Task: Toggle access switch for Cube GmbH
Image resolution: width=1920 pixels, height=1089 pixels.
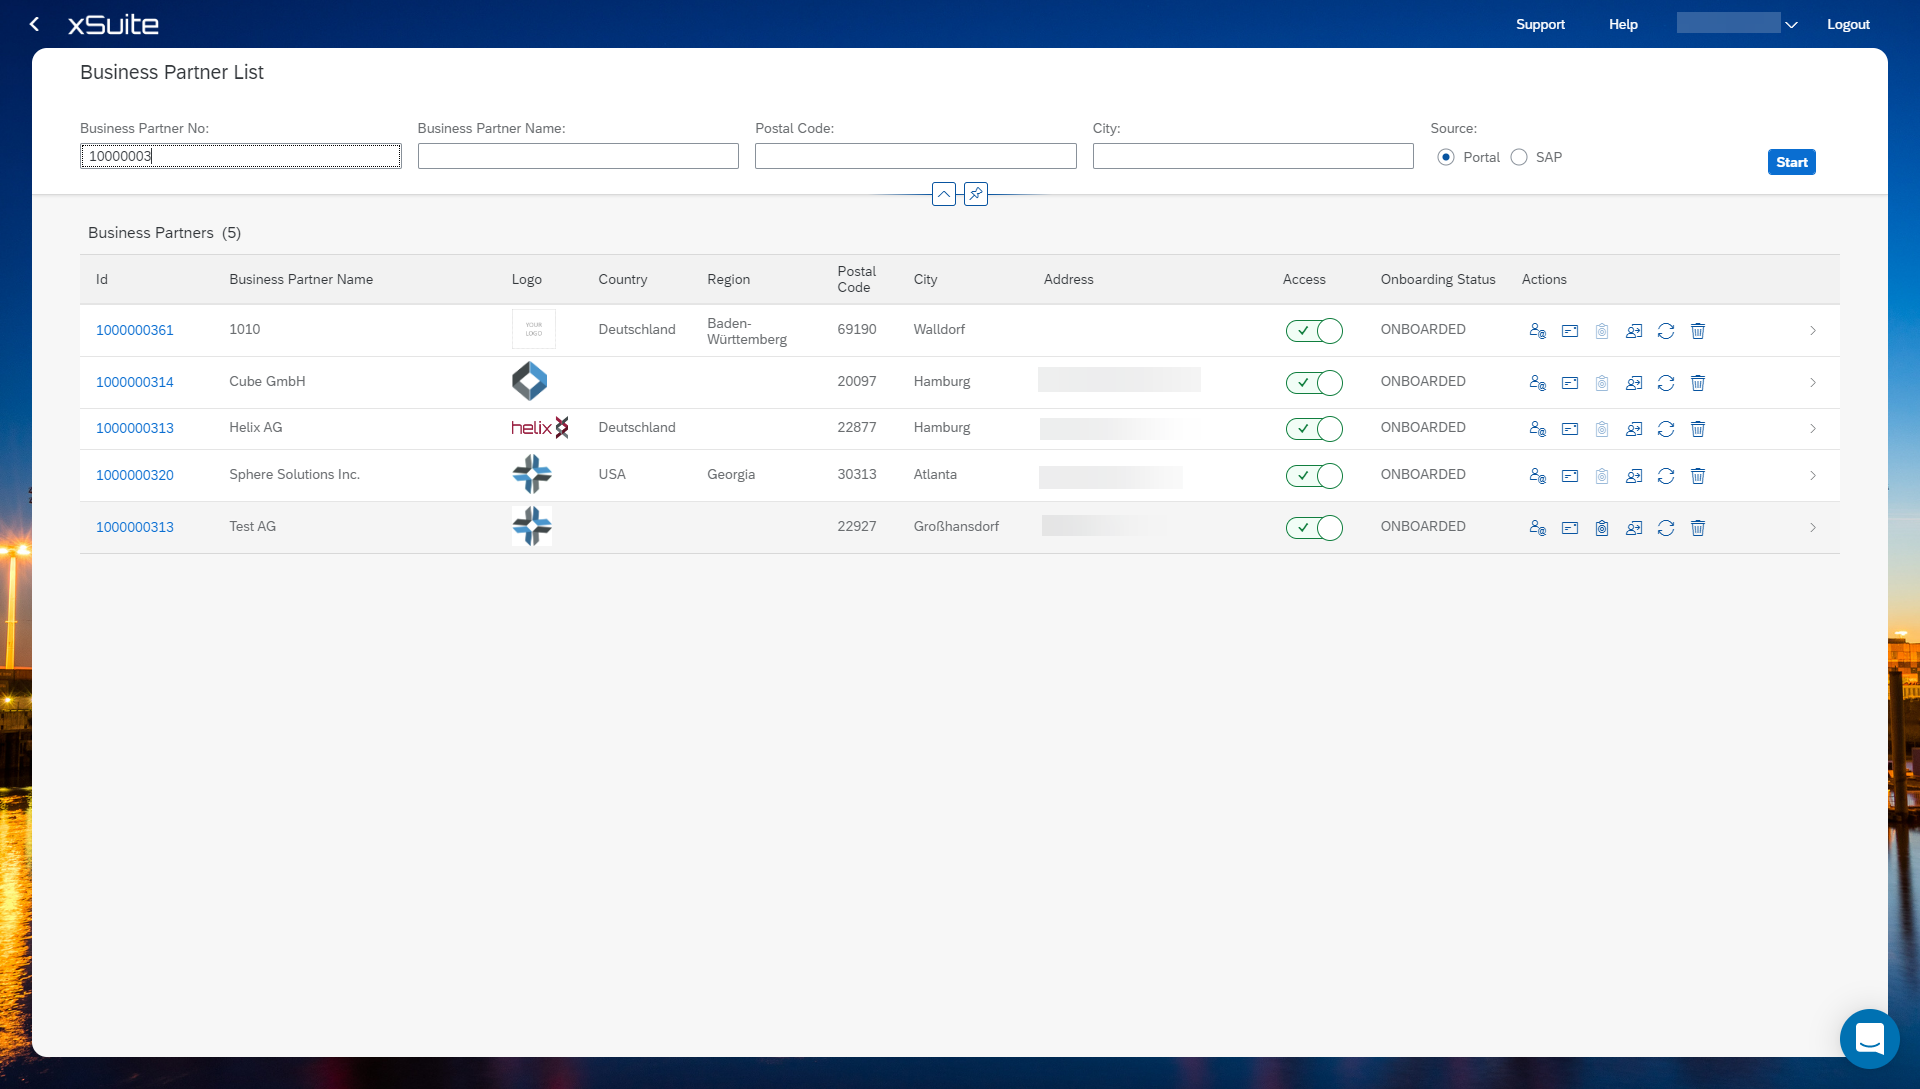Action: click(x=1313, y=383)
